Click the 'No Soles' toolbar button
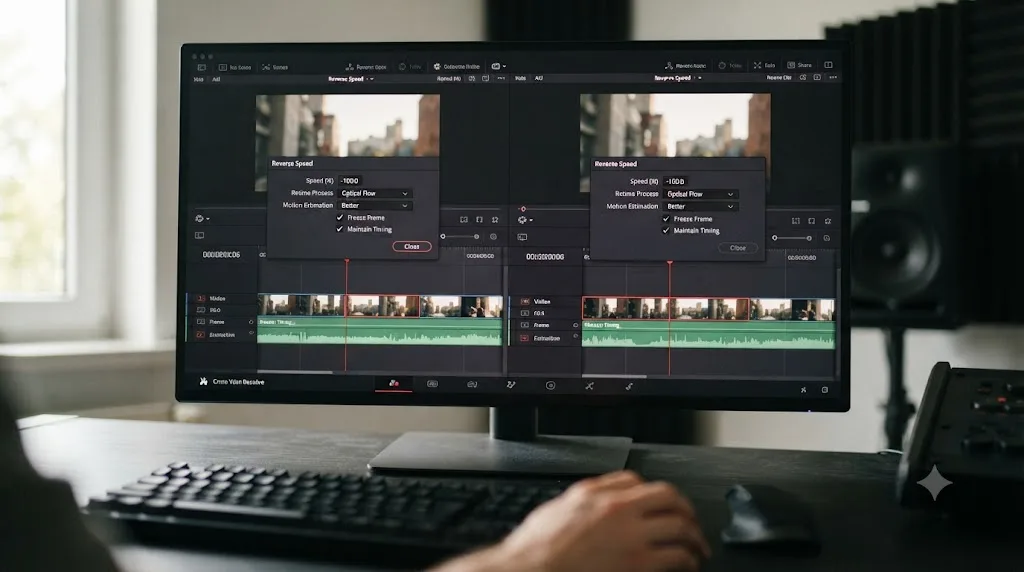 [235, 67]
